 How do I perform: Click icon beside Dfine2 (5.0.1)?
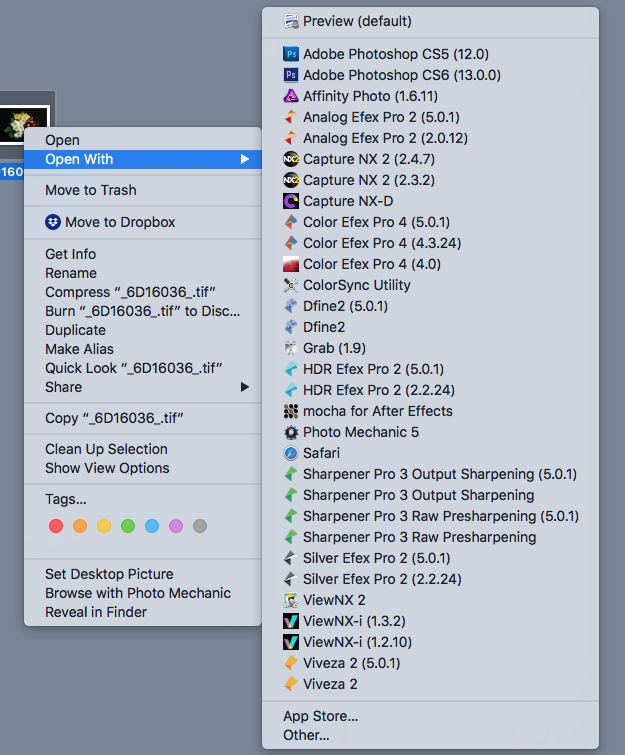(291, 306)
